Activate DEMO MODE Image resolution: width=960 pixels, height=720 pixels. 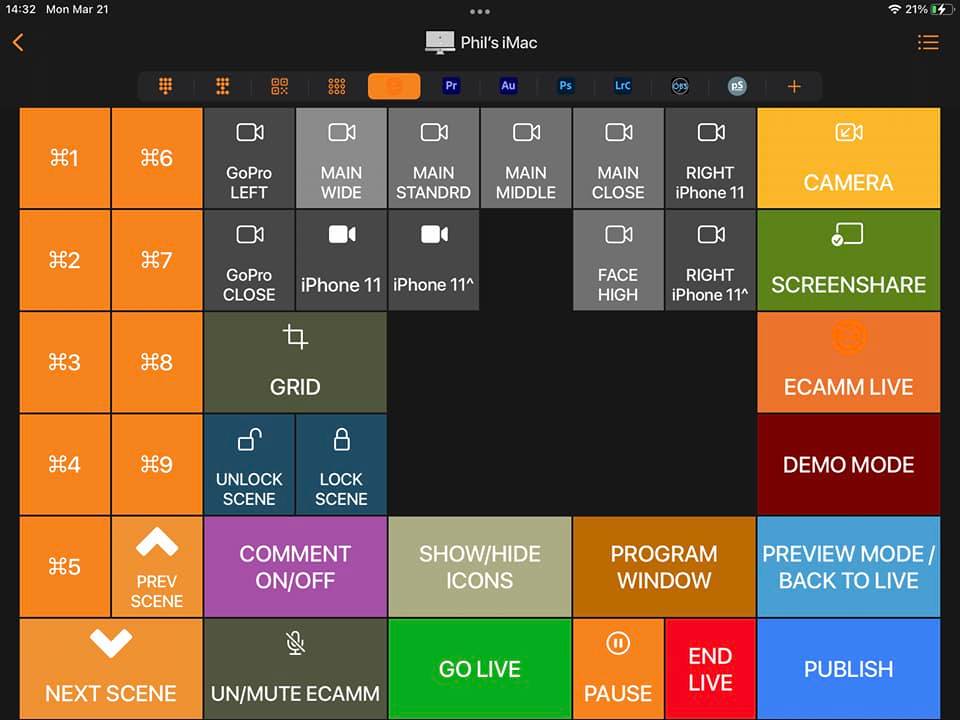pos(849,465)
